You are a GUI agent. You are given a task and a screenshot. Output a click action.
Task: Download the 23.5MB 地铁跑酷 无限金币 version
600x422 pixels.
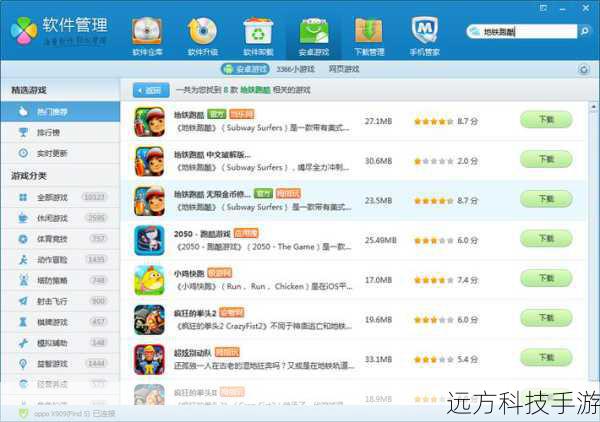pos(546,199)
